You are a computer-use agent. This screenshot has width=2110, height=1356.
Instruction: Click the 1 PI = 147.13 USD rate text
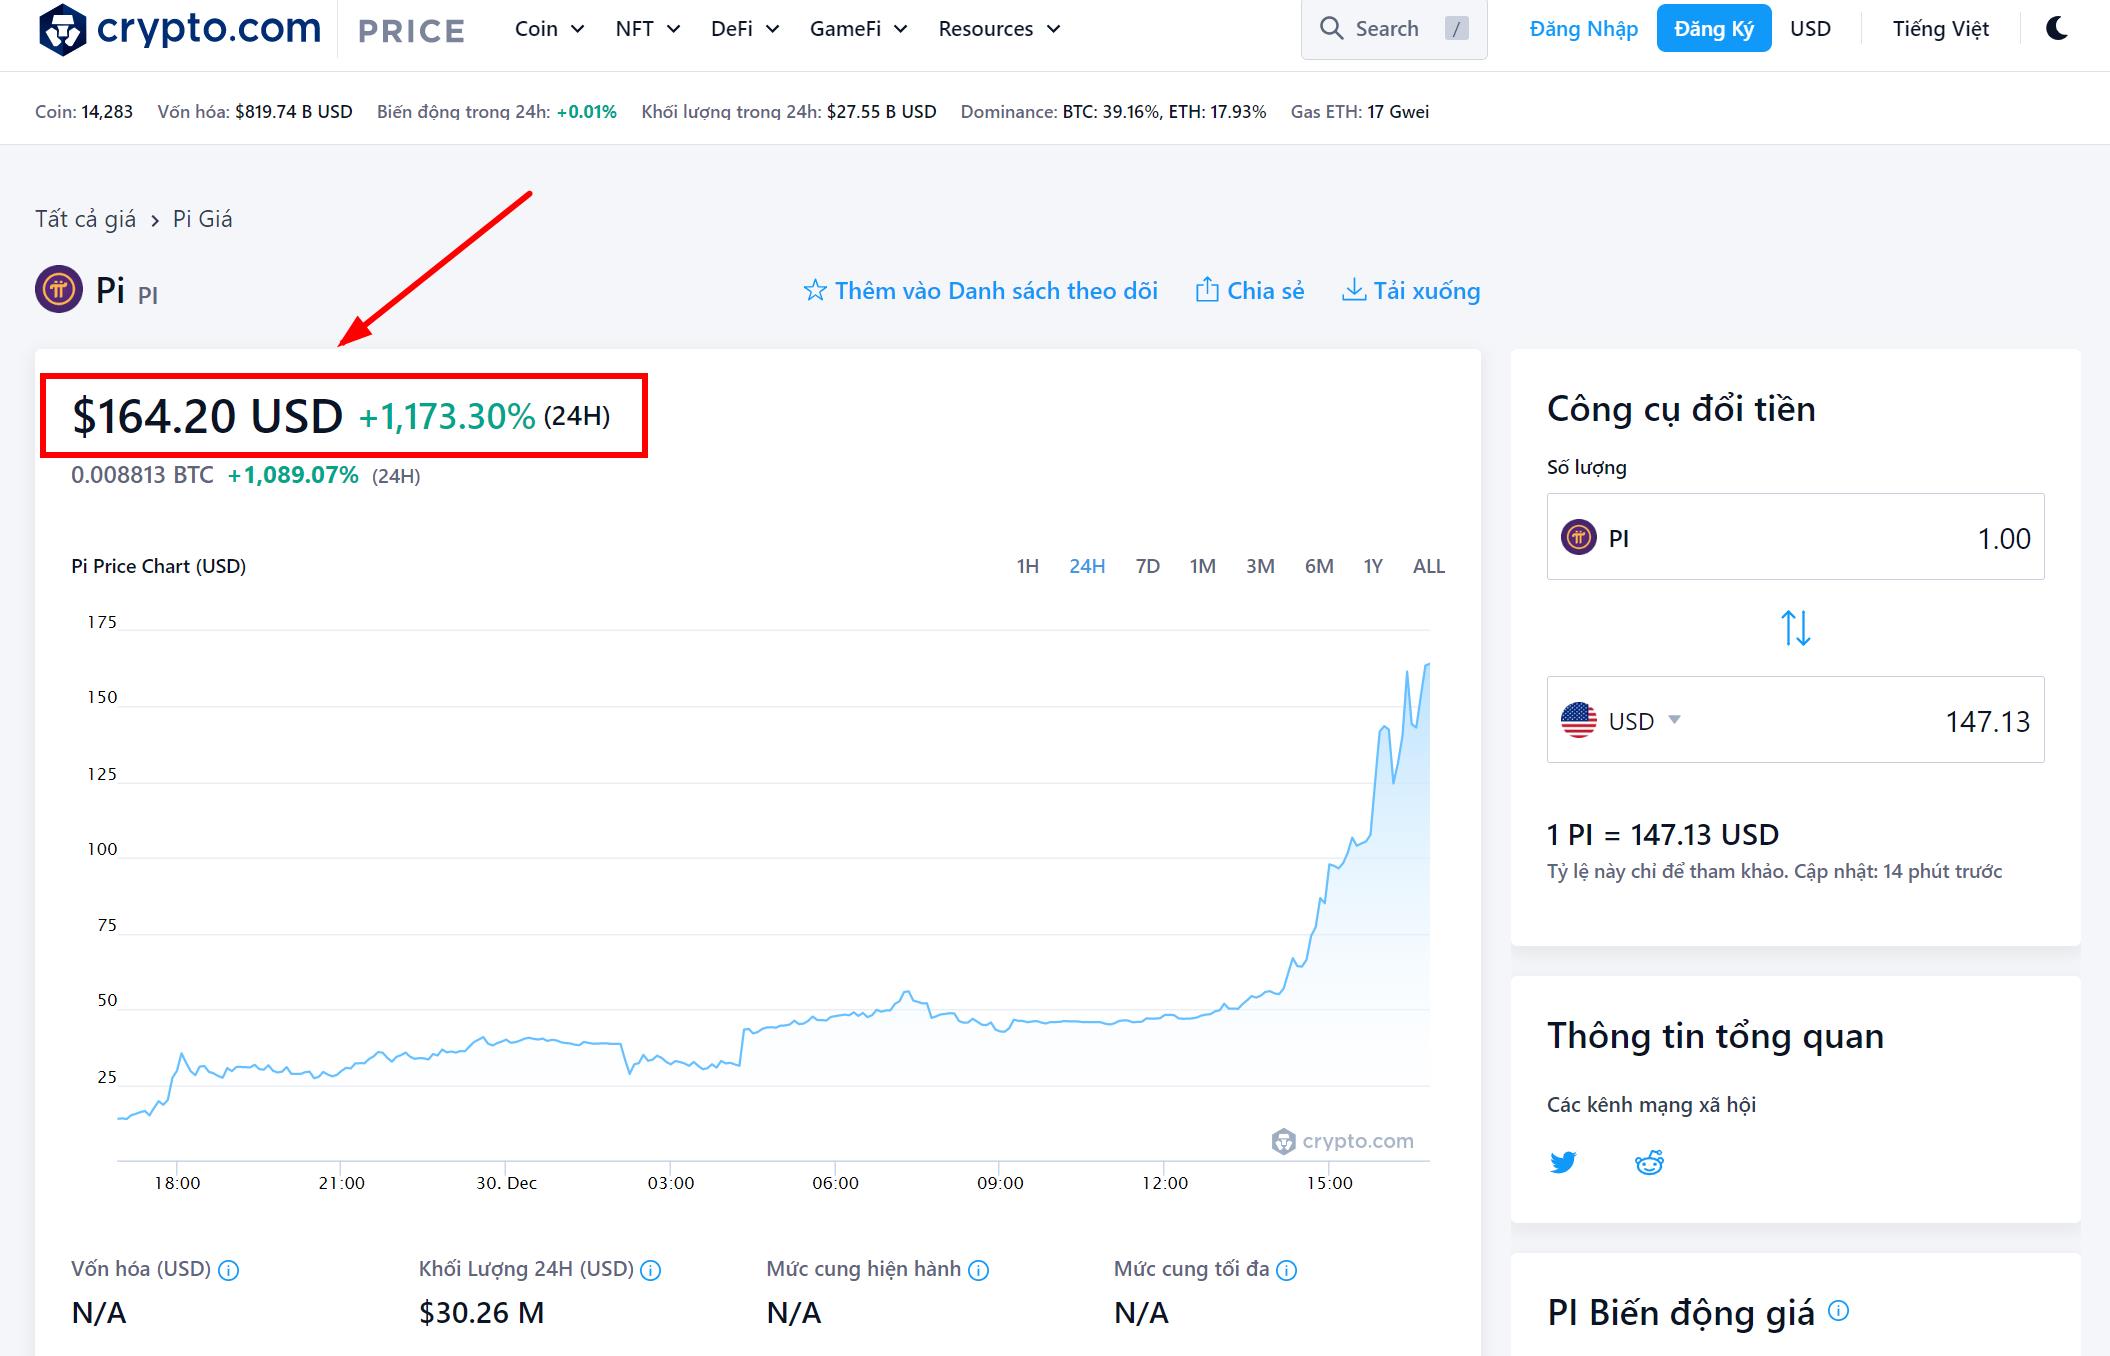pyautogui.click(x=1663, y=834)
